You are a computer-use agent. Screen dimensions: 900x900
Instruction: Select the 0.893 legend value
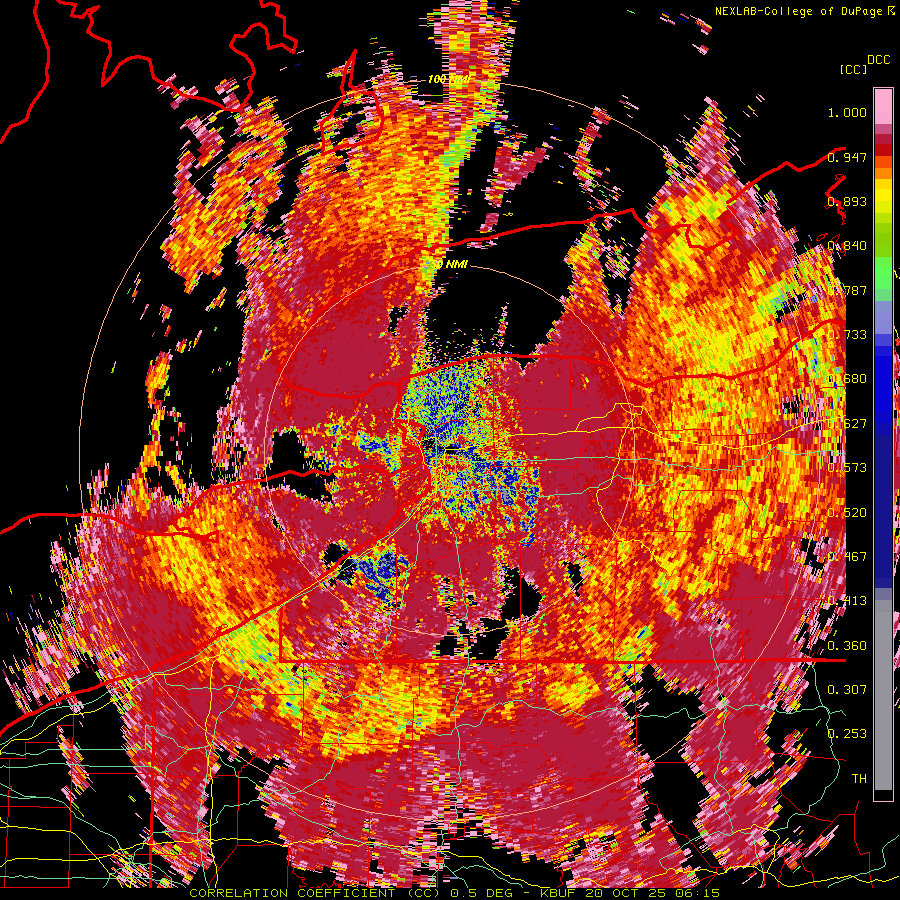coord(847,201)
